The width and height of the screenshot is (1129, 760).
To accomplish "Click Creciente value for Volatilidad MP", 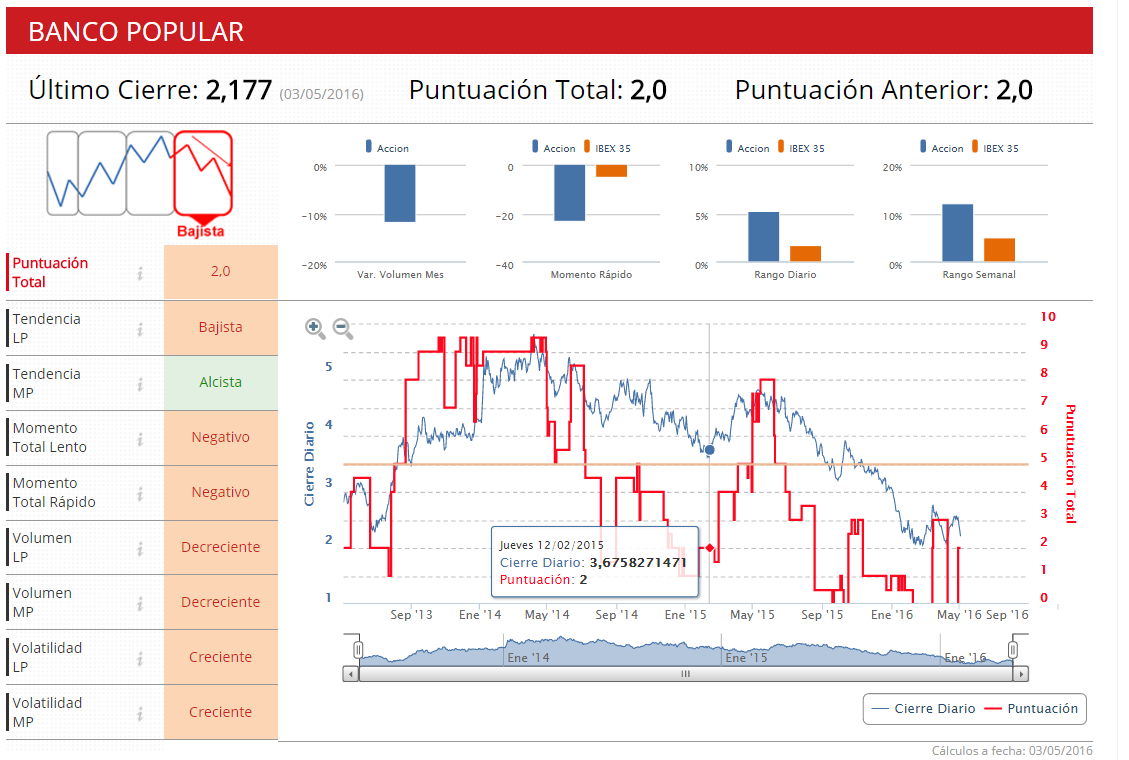I will pos(220,712).
